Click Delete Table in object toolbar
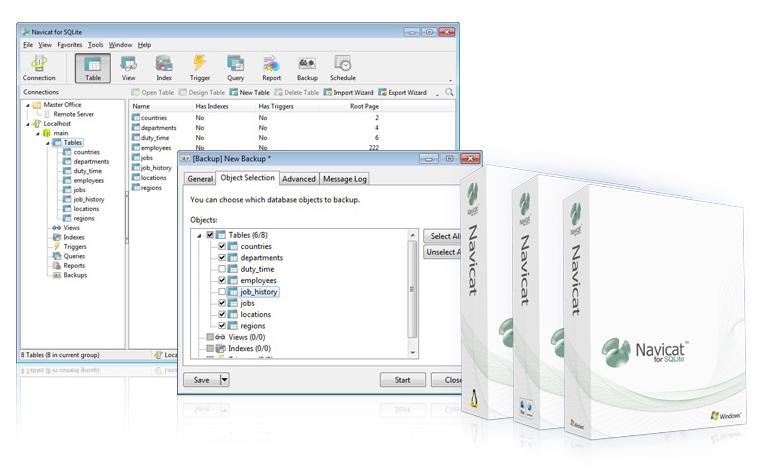 click(x=297, y=92)
